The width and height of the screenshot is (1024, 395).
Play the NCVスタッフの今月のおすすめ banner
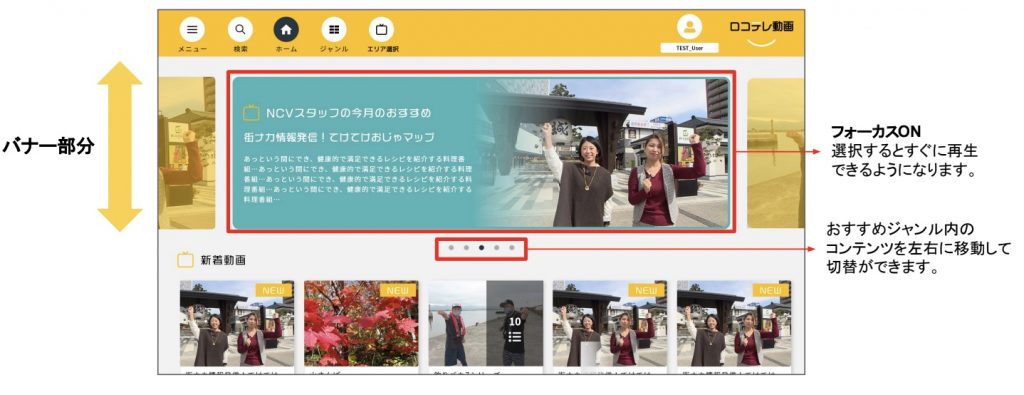click(481, 153)
